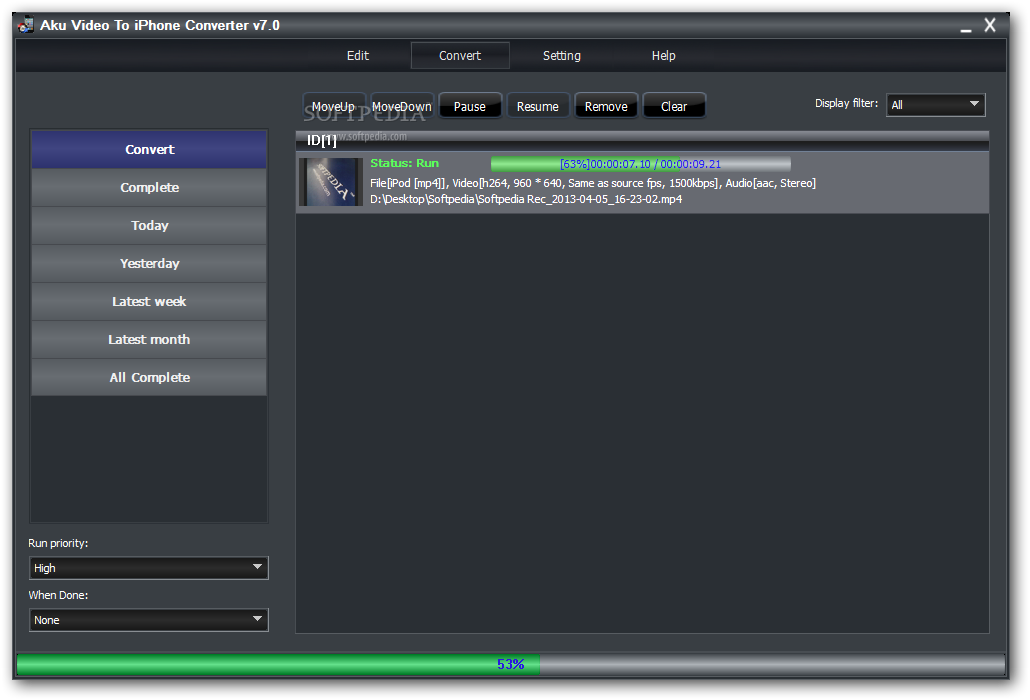Click the MoveDown button
This screenshot has height=700, width=1030.
402,106
